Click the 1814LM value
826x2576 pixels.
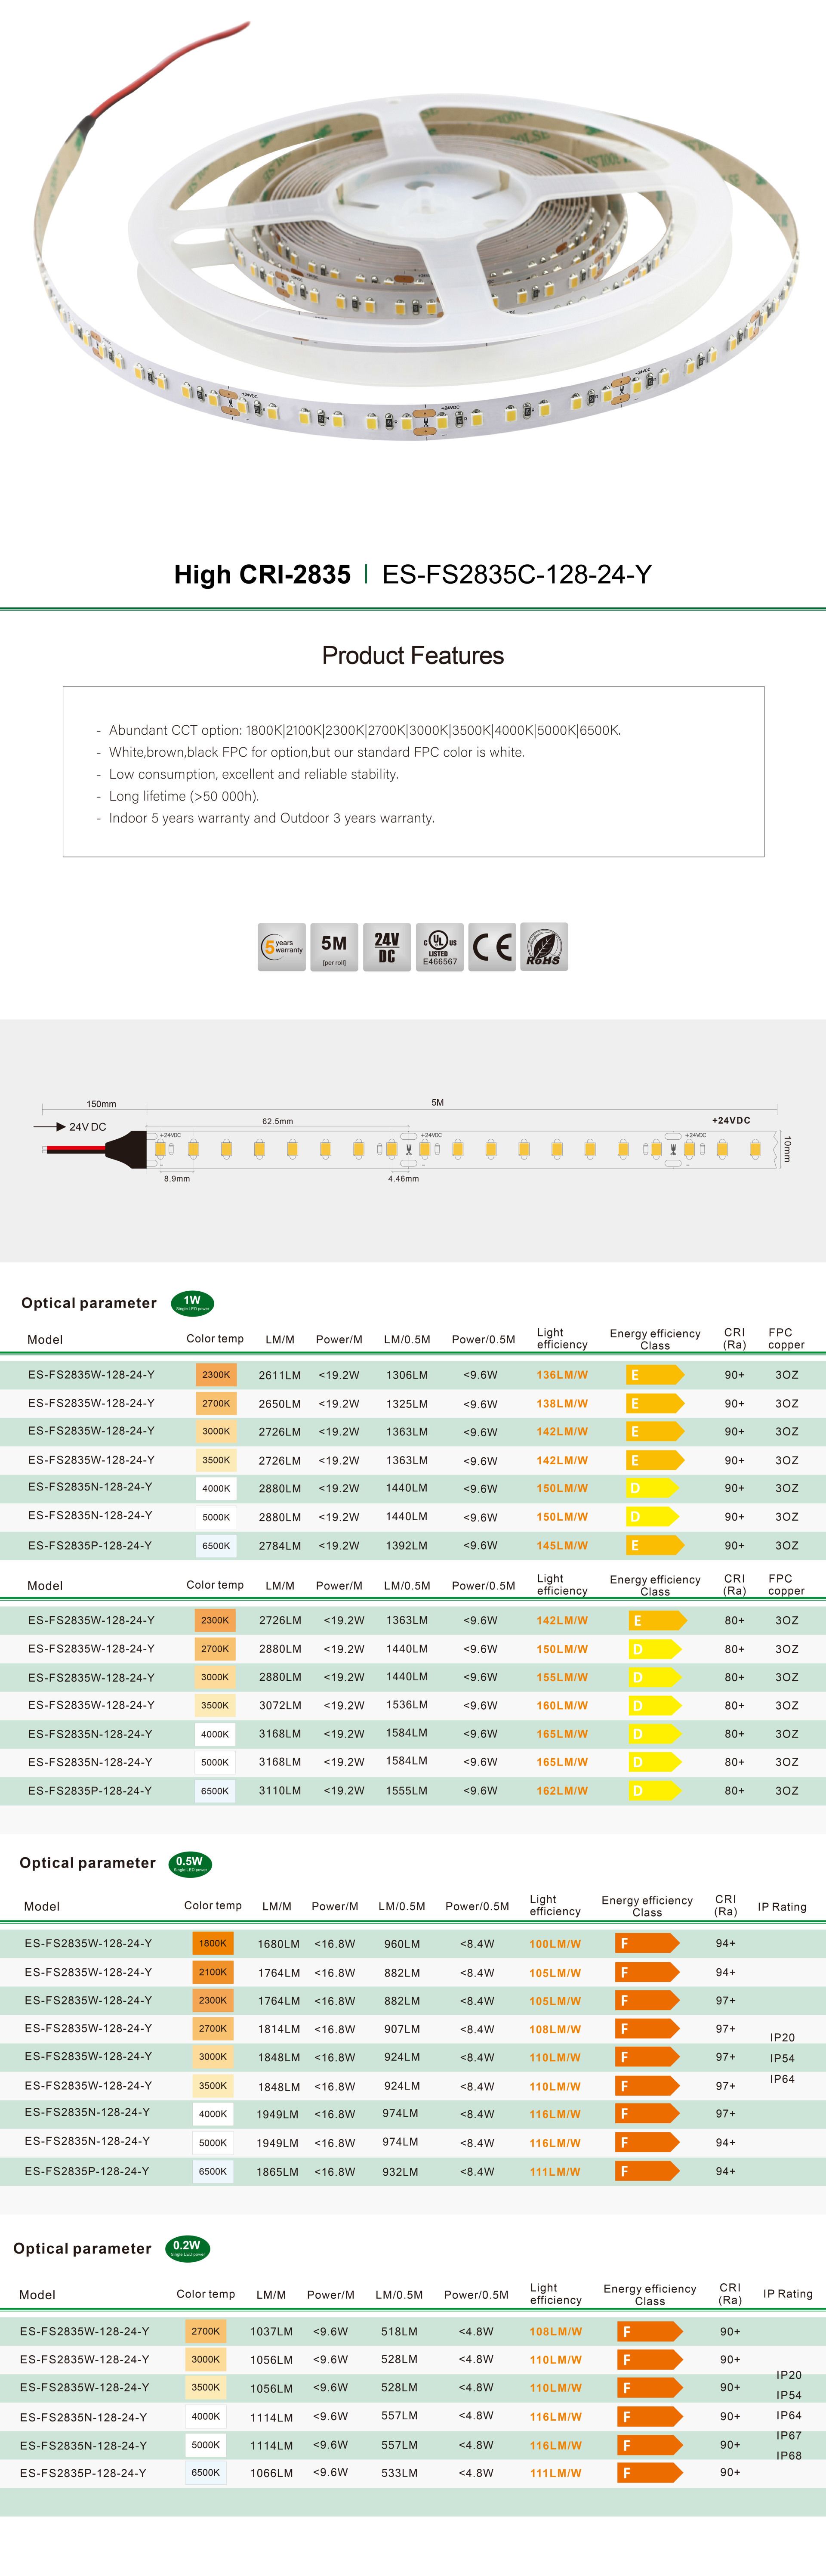point(278,2029)
